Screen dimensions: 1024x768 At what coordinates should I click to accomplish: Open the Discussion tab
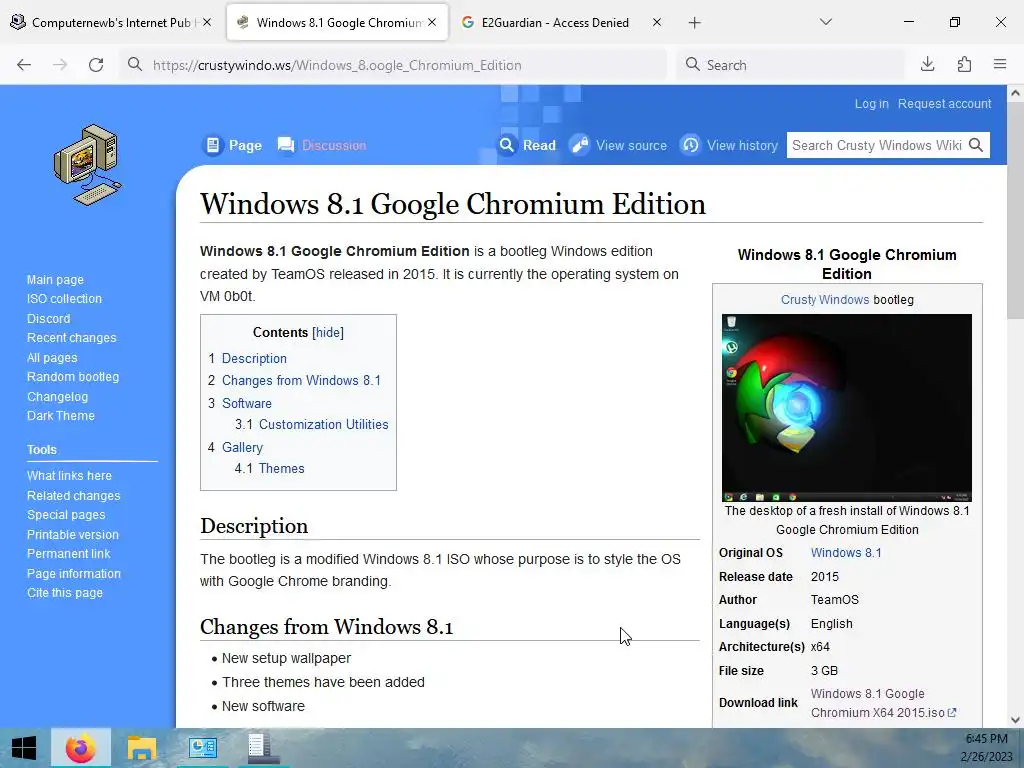point(323,145)
